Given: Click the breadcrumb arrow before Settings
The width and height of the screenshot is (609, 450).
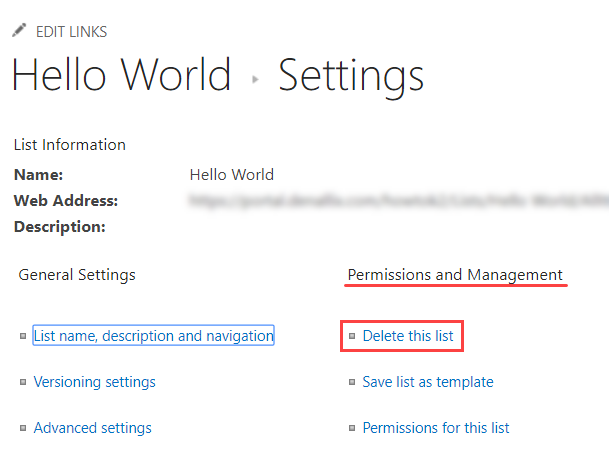Looking at the screenshot, I should (x=255, y=79).
